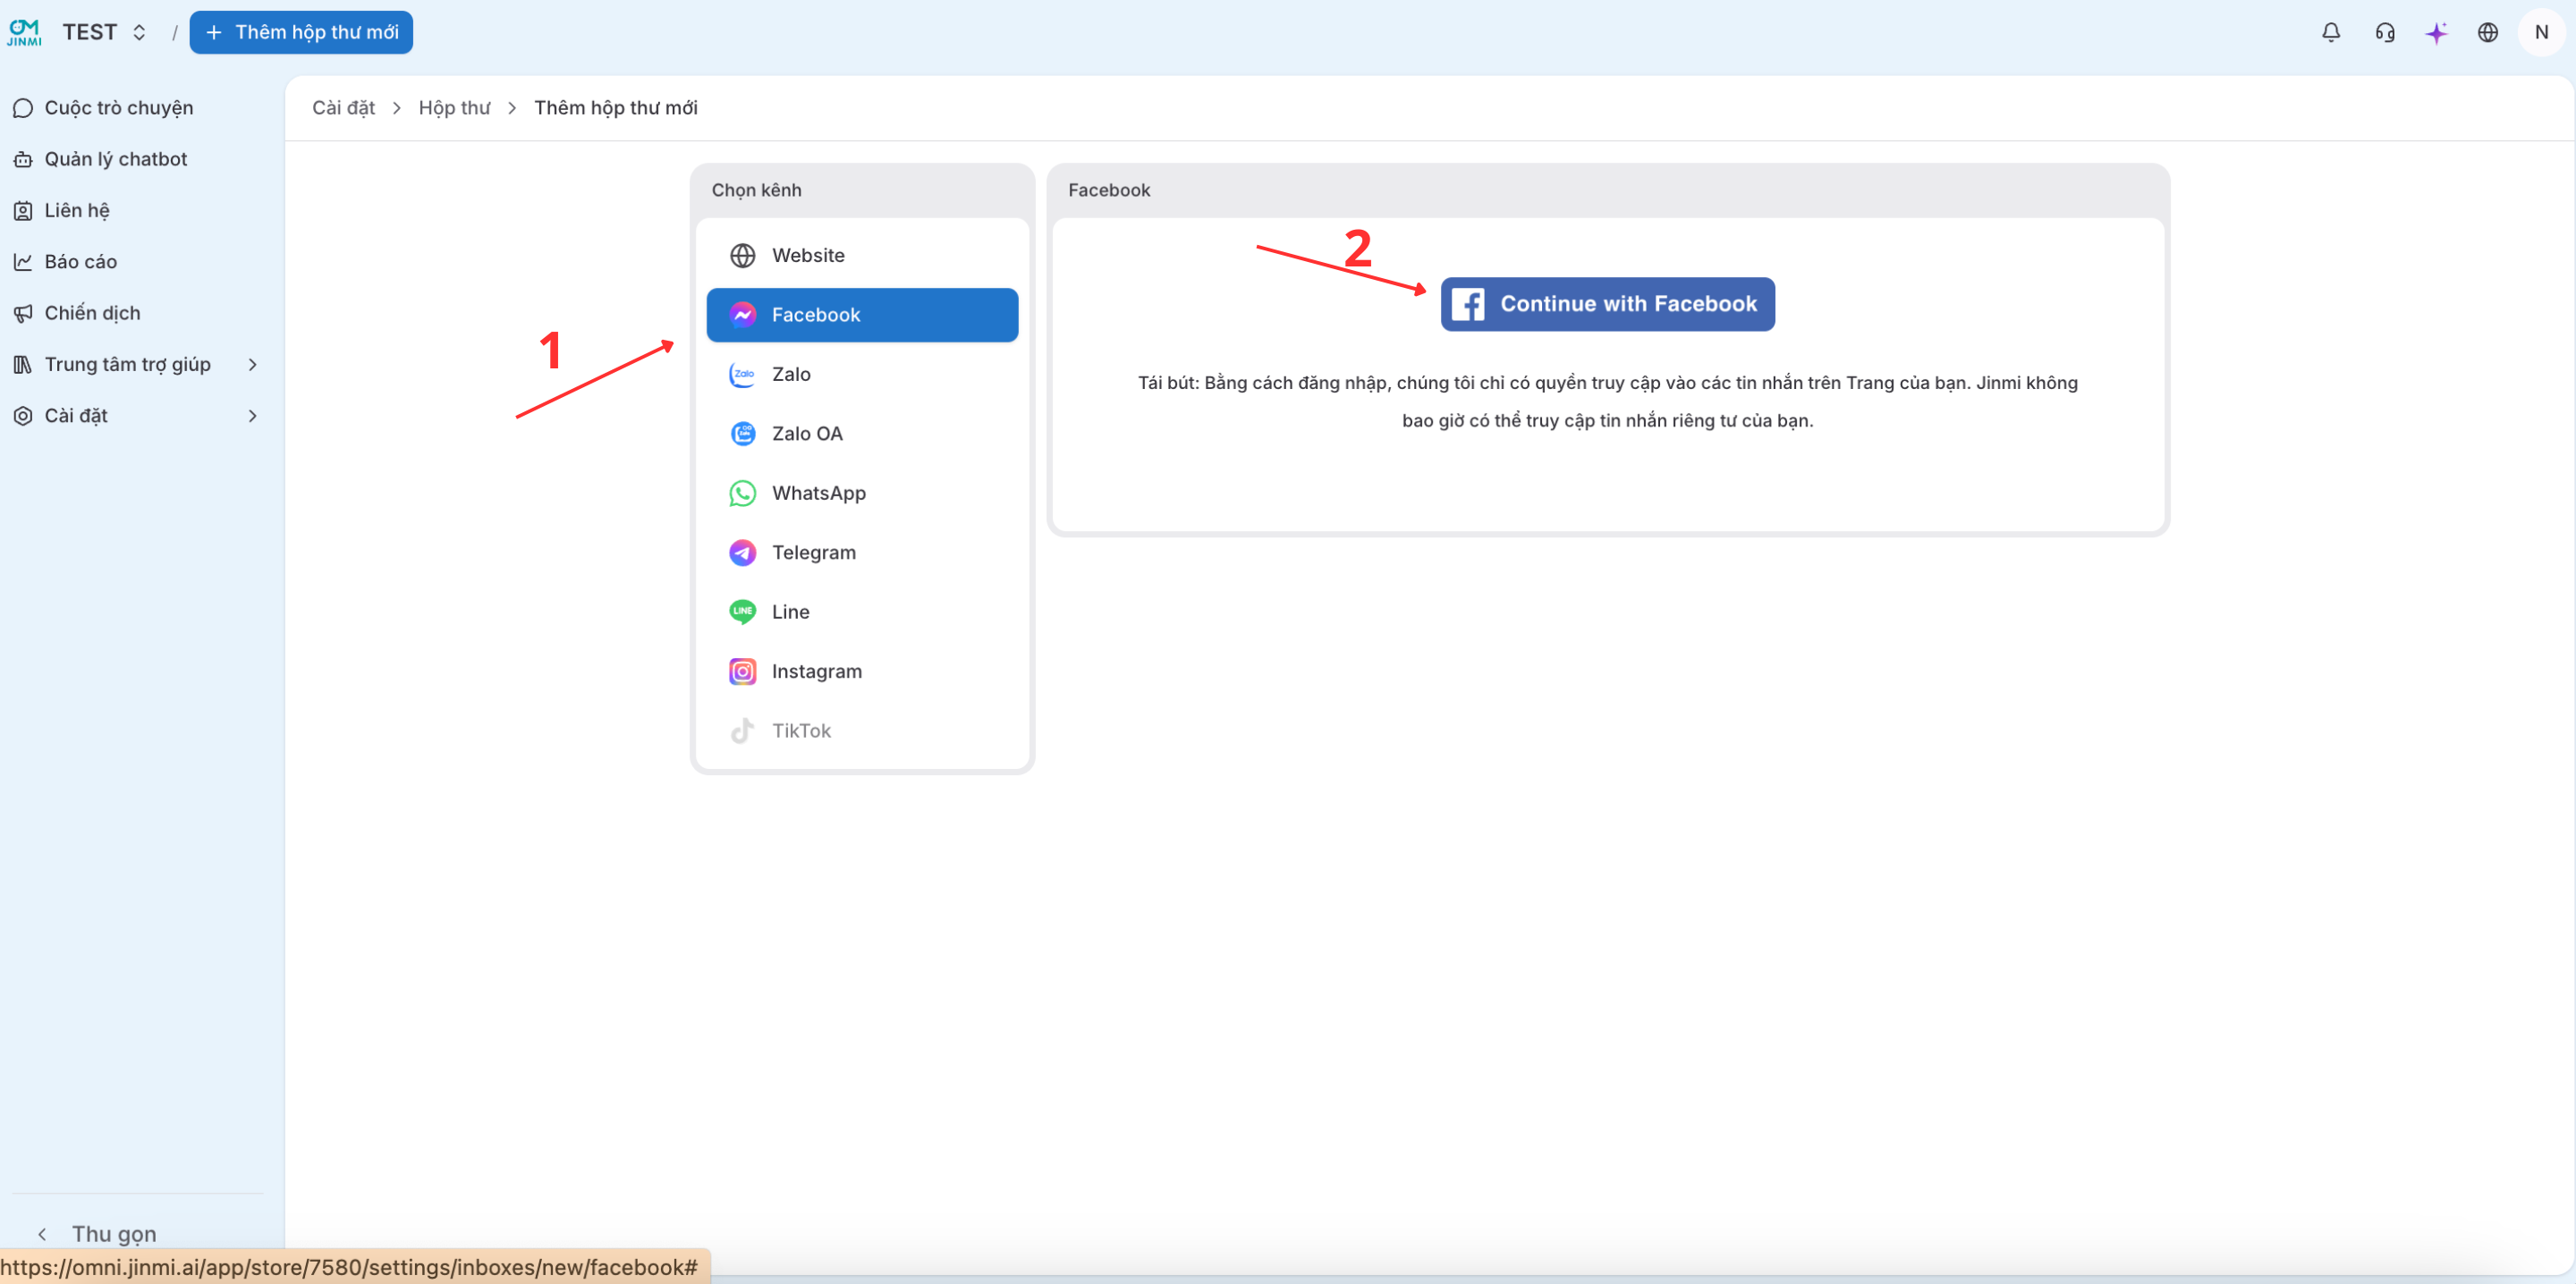Click the Zalo channel icon
Image resolution: width=2576 pixels, height=1284 pixels.
coord(742,374)
